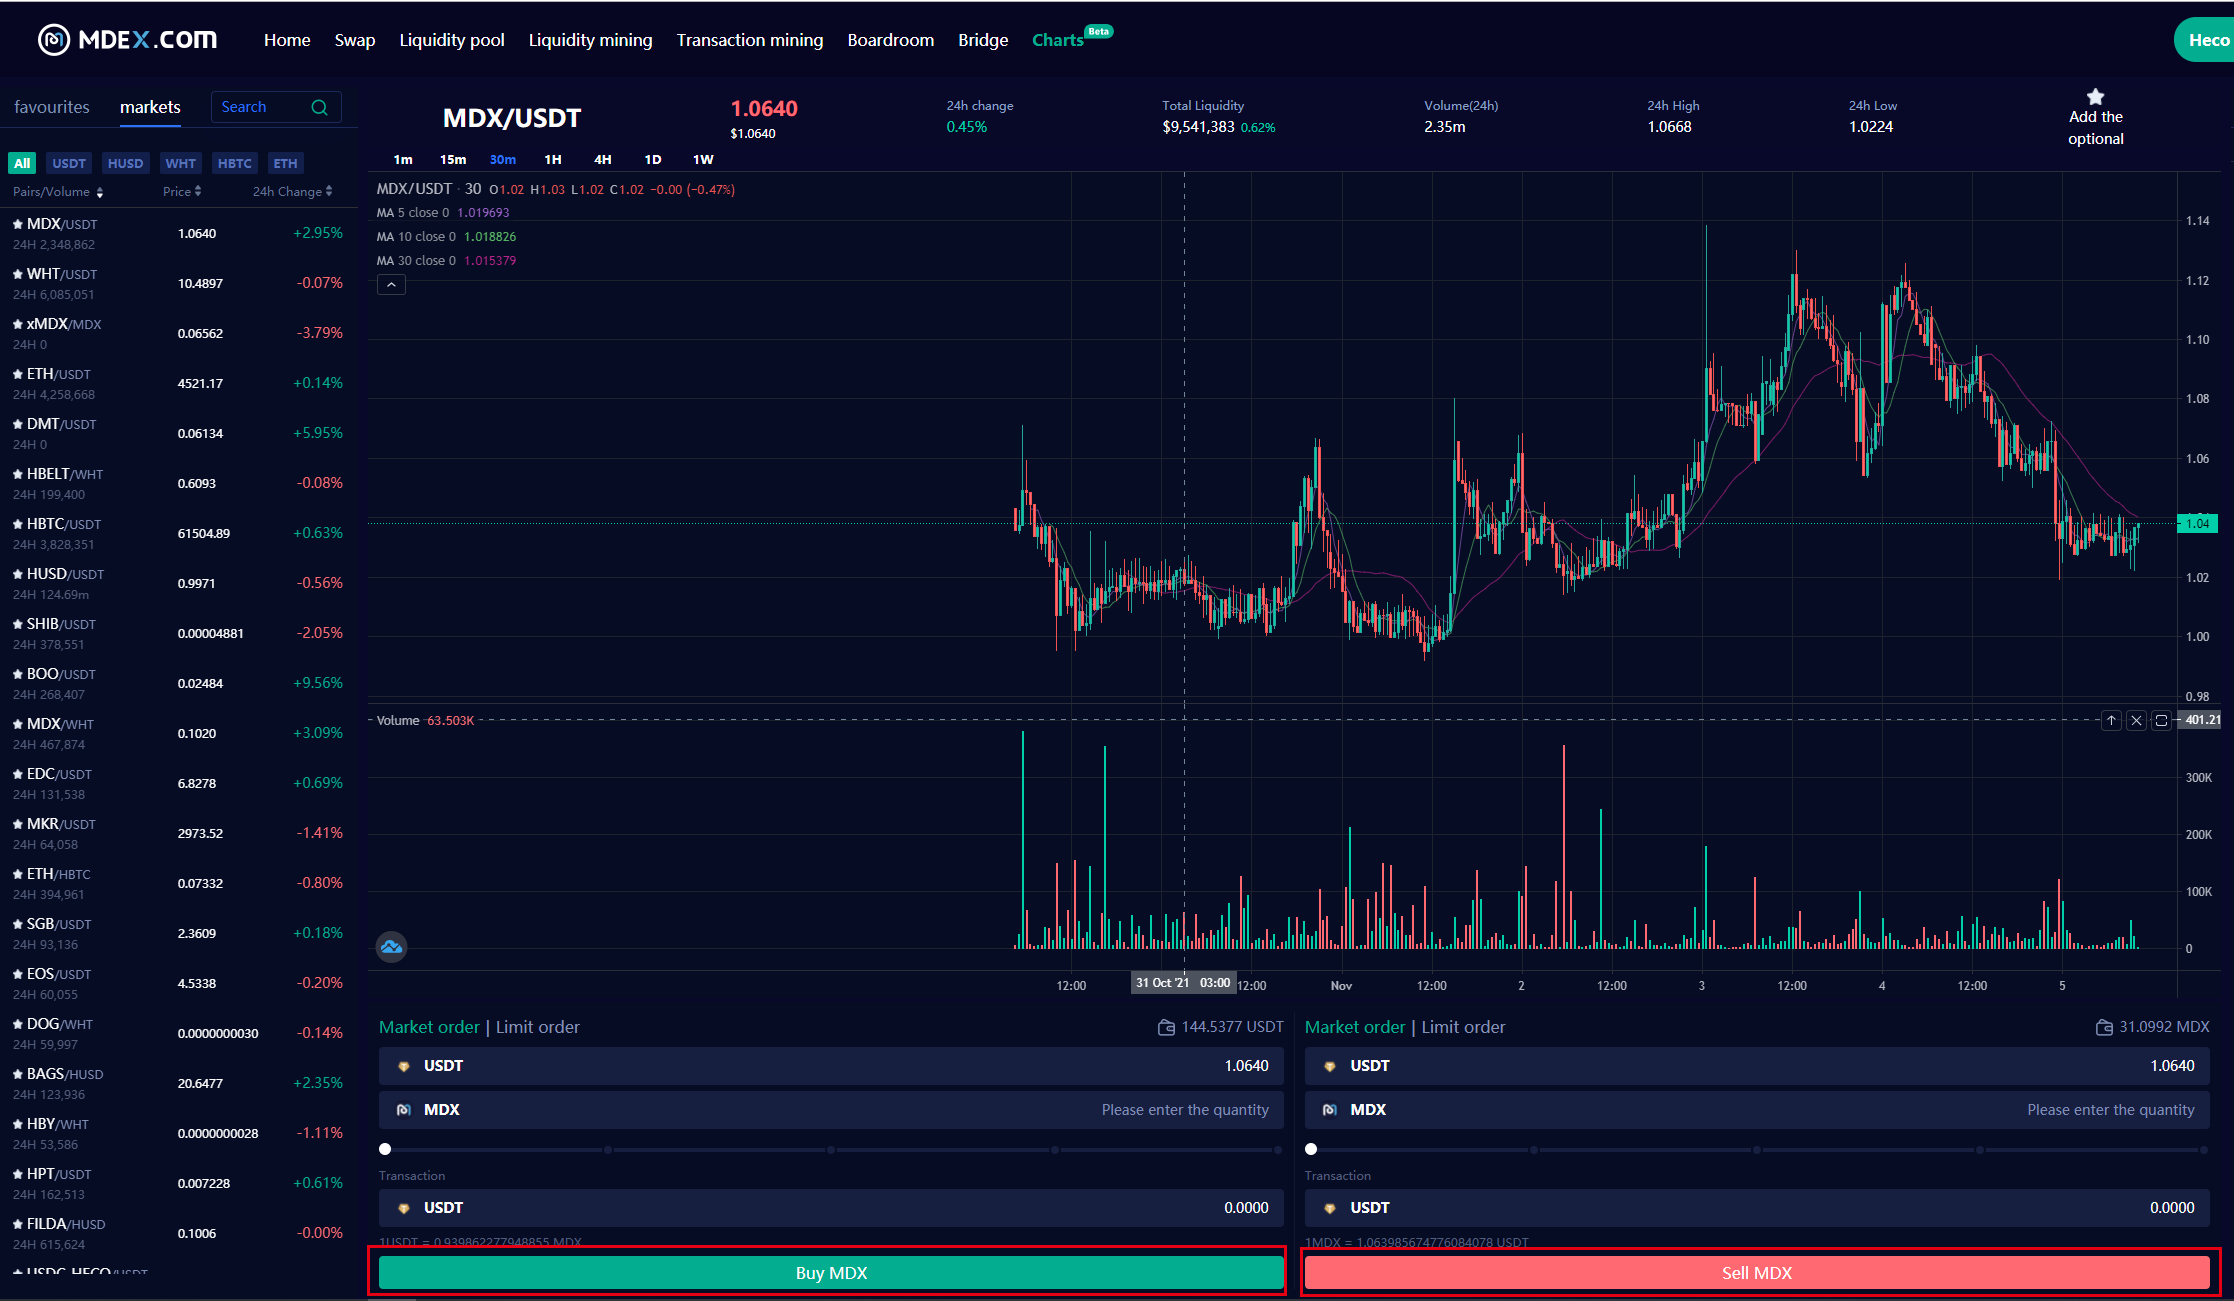Click the Buy MDX button

[831, 1272]
